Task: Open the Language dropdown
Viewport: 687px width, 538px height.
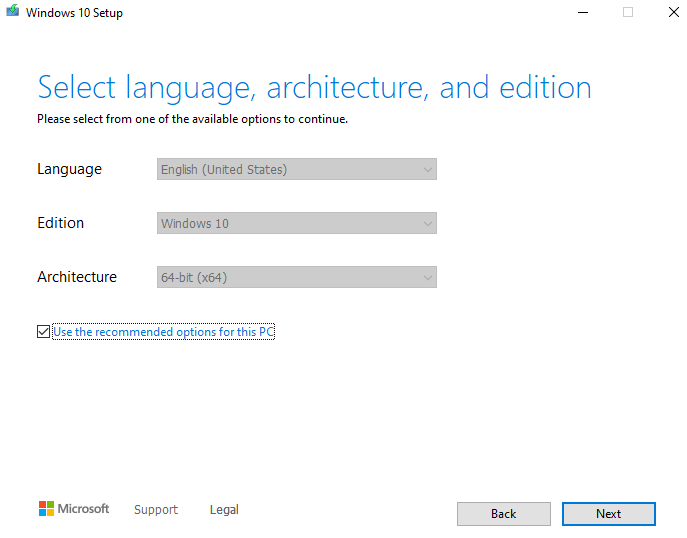Action: [x=297, y=169]
